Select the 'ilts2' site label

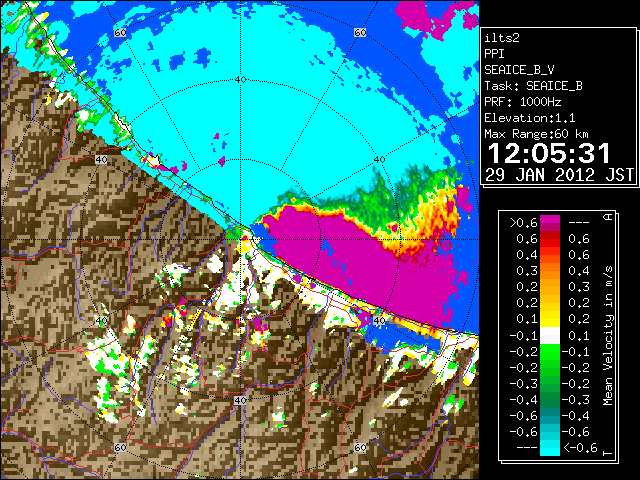502,38
